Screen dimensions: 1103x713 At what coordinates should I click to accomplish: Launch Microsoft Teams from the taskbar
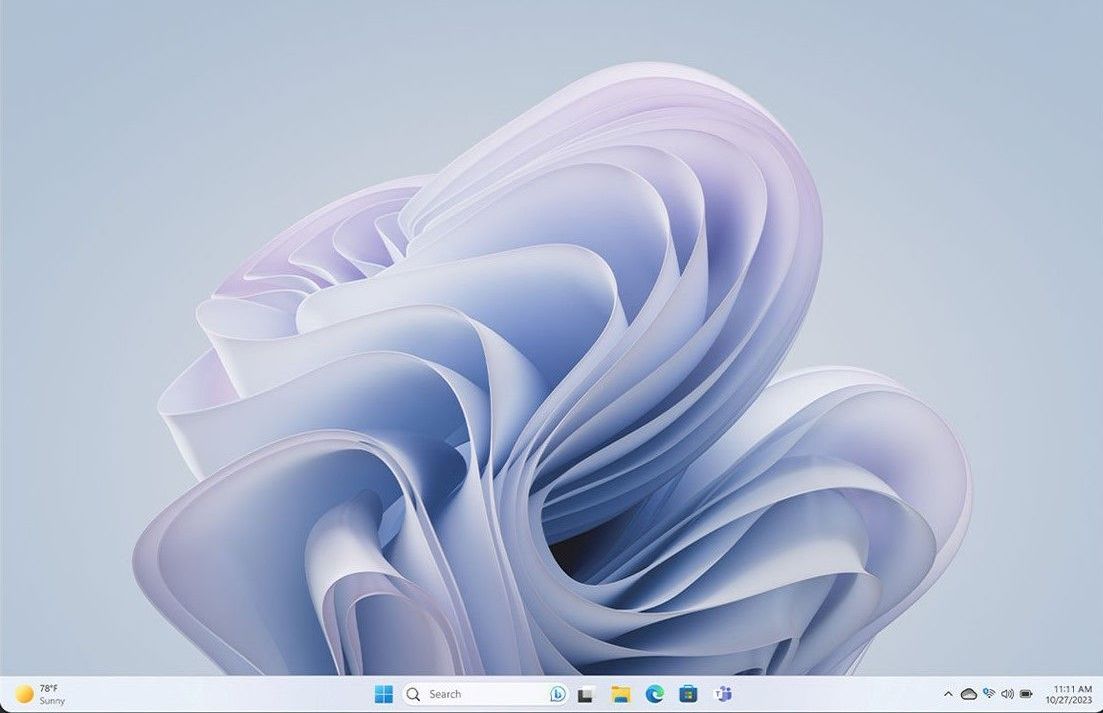click(x=722, y=695)
